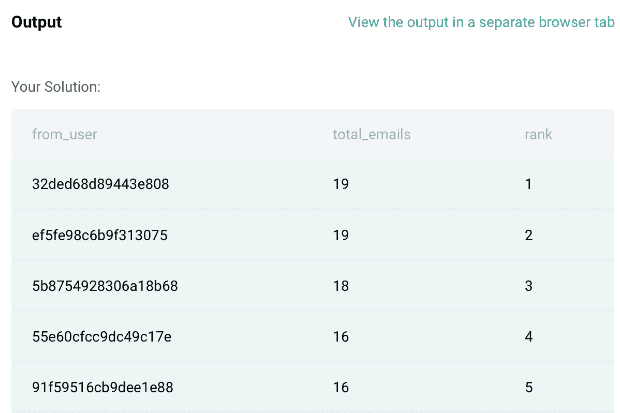The image size is (620, 413).
Task: Click the total_emails value 18
Action: [x=341, y=286]
